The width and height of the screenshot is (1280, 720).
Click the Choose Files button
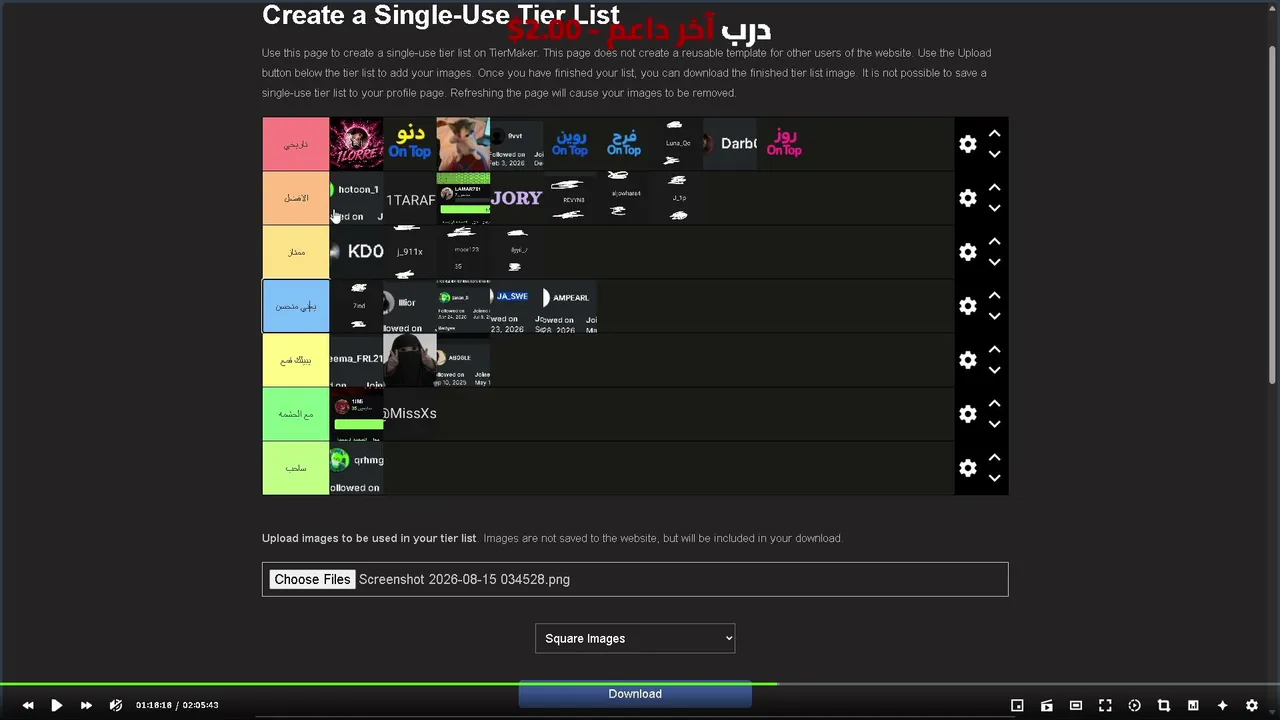pos(312,579)
